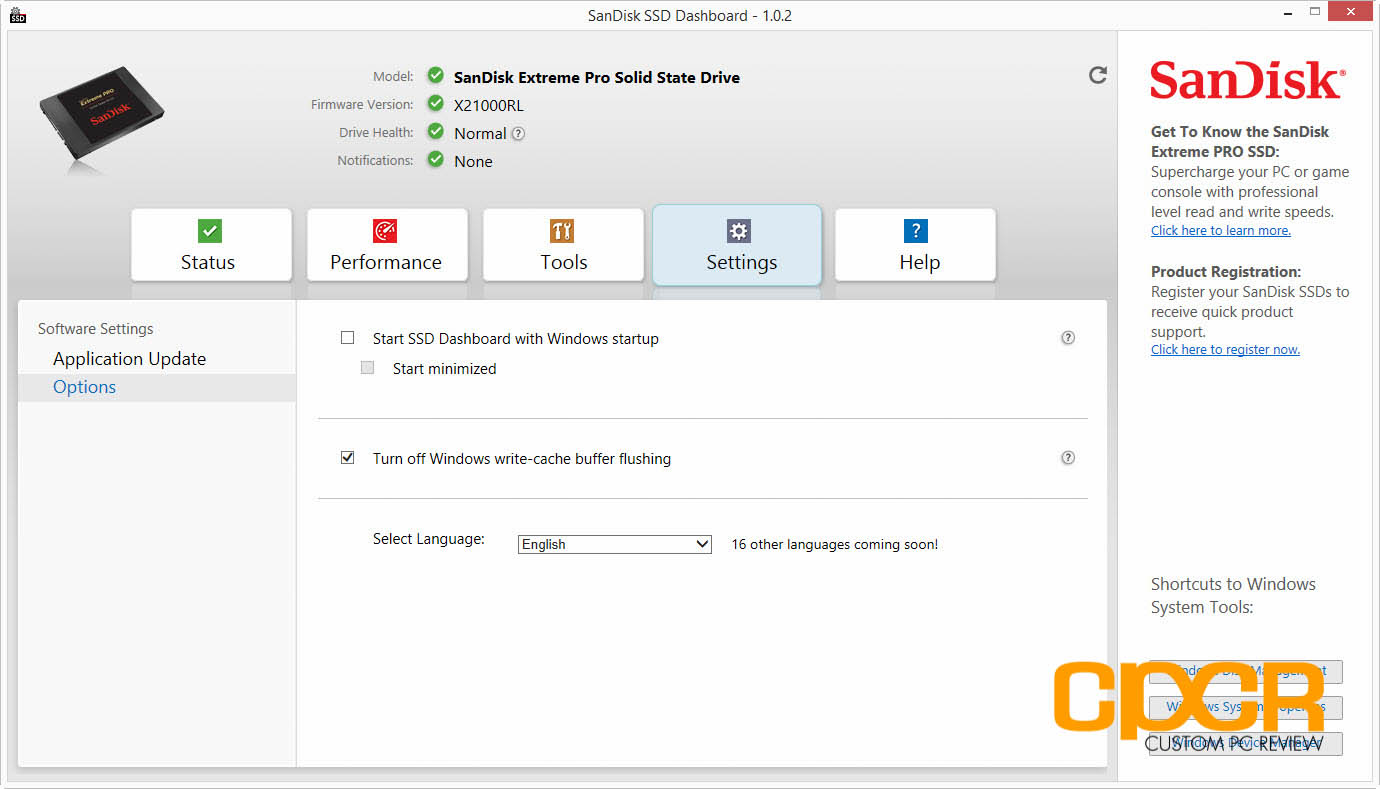
Task: Click the green check beside Notifications
Action: (435, 159)
